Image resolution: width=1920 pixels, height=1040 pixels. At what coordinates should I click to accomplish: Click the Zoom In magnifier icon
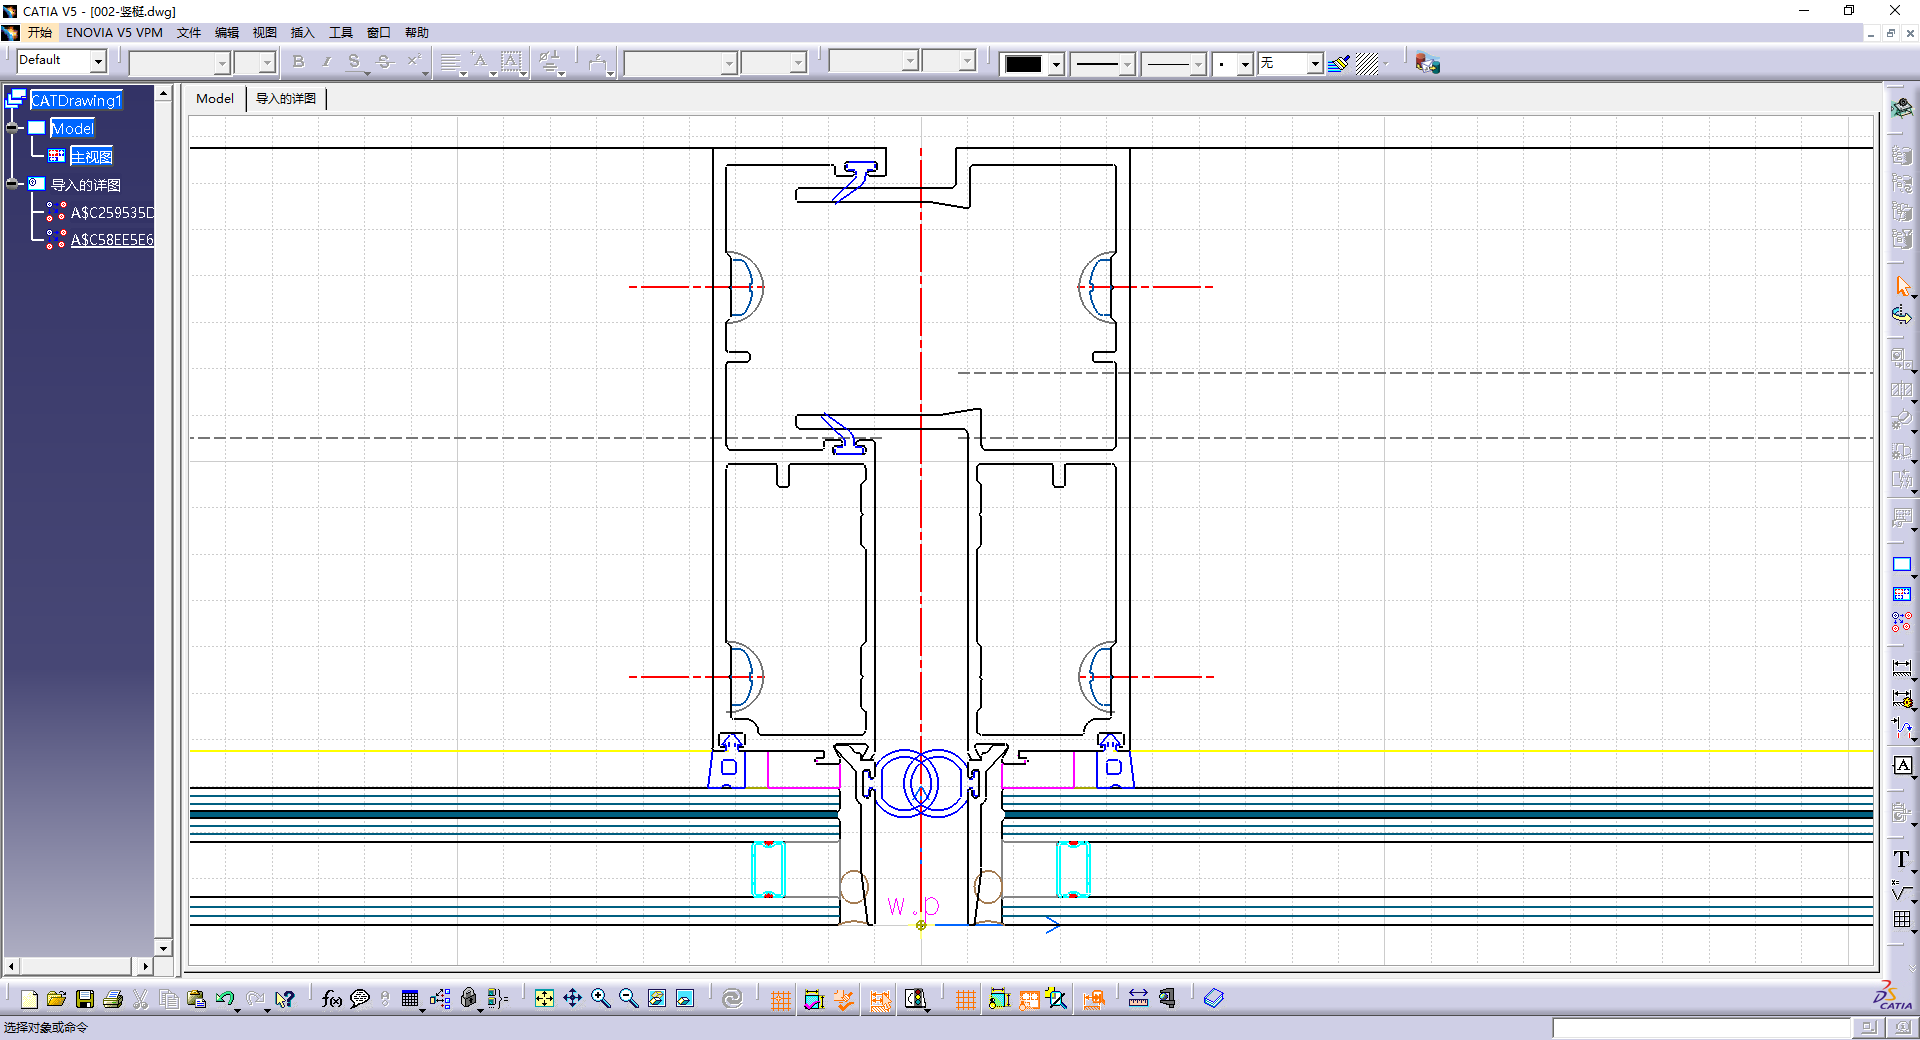600,998
